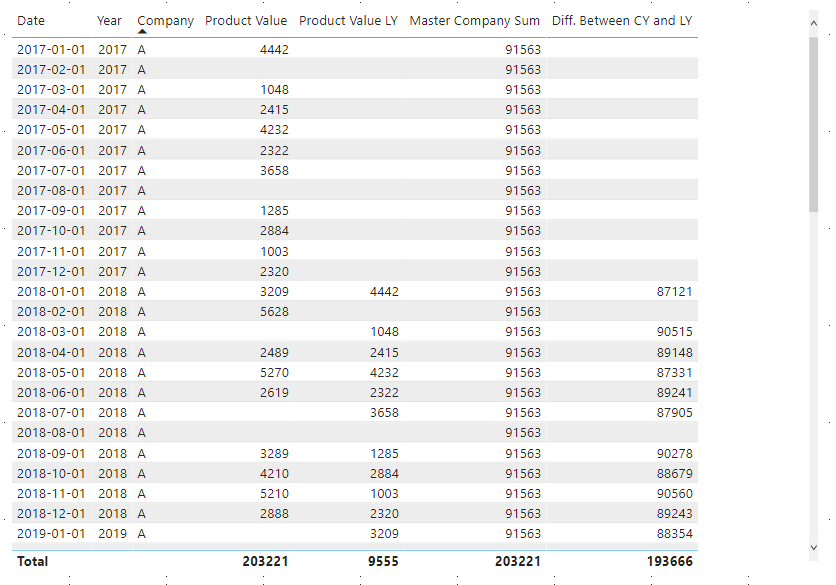Select date cell 2018-03-01
The image size is (836, 585).
[51, 332]
